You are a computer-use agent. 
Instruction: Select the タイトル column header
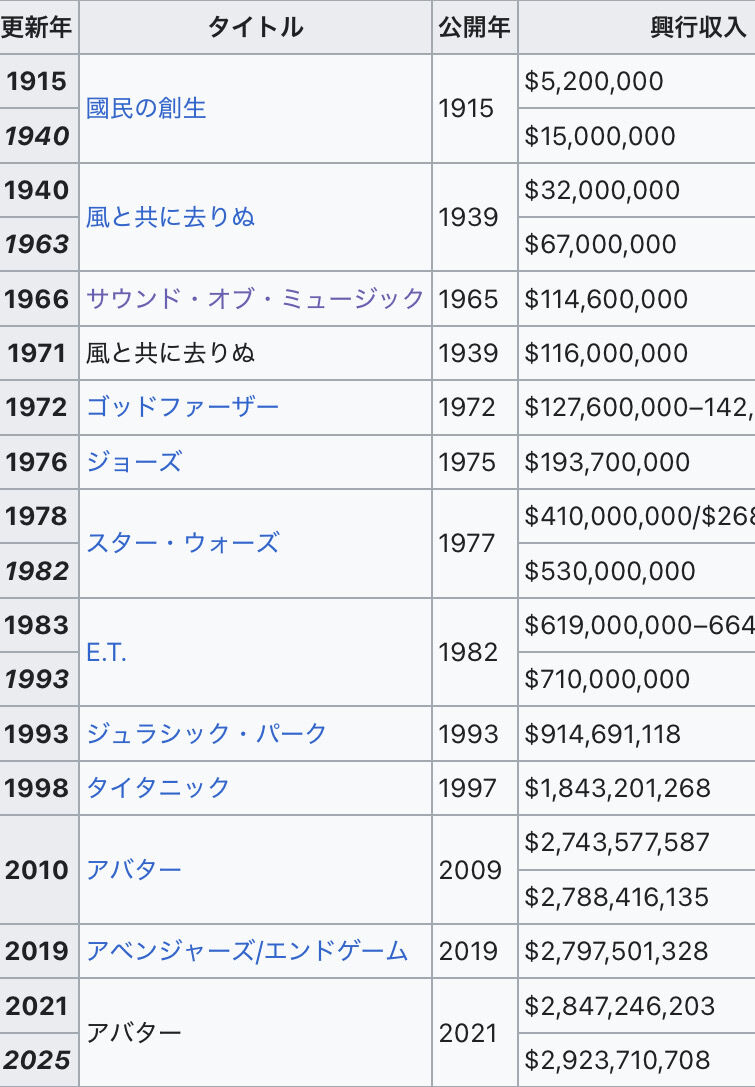coord(255,27)
